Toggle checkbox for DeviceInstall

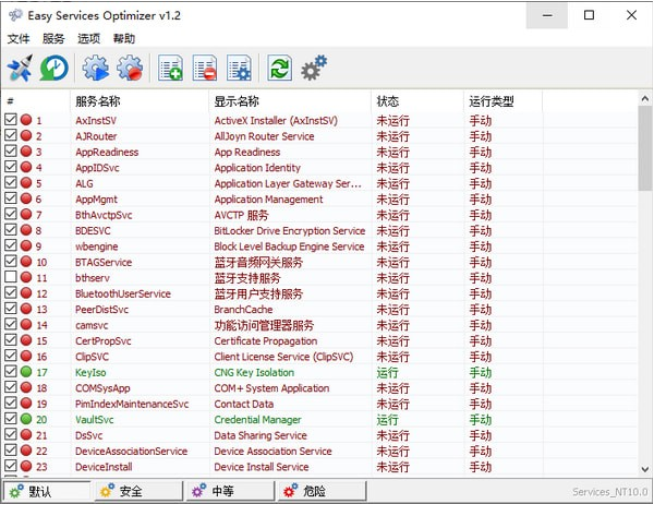pos(10,466)
